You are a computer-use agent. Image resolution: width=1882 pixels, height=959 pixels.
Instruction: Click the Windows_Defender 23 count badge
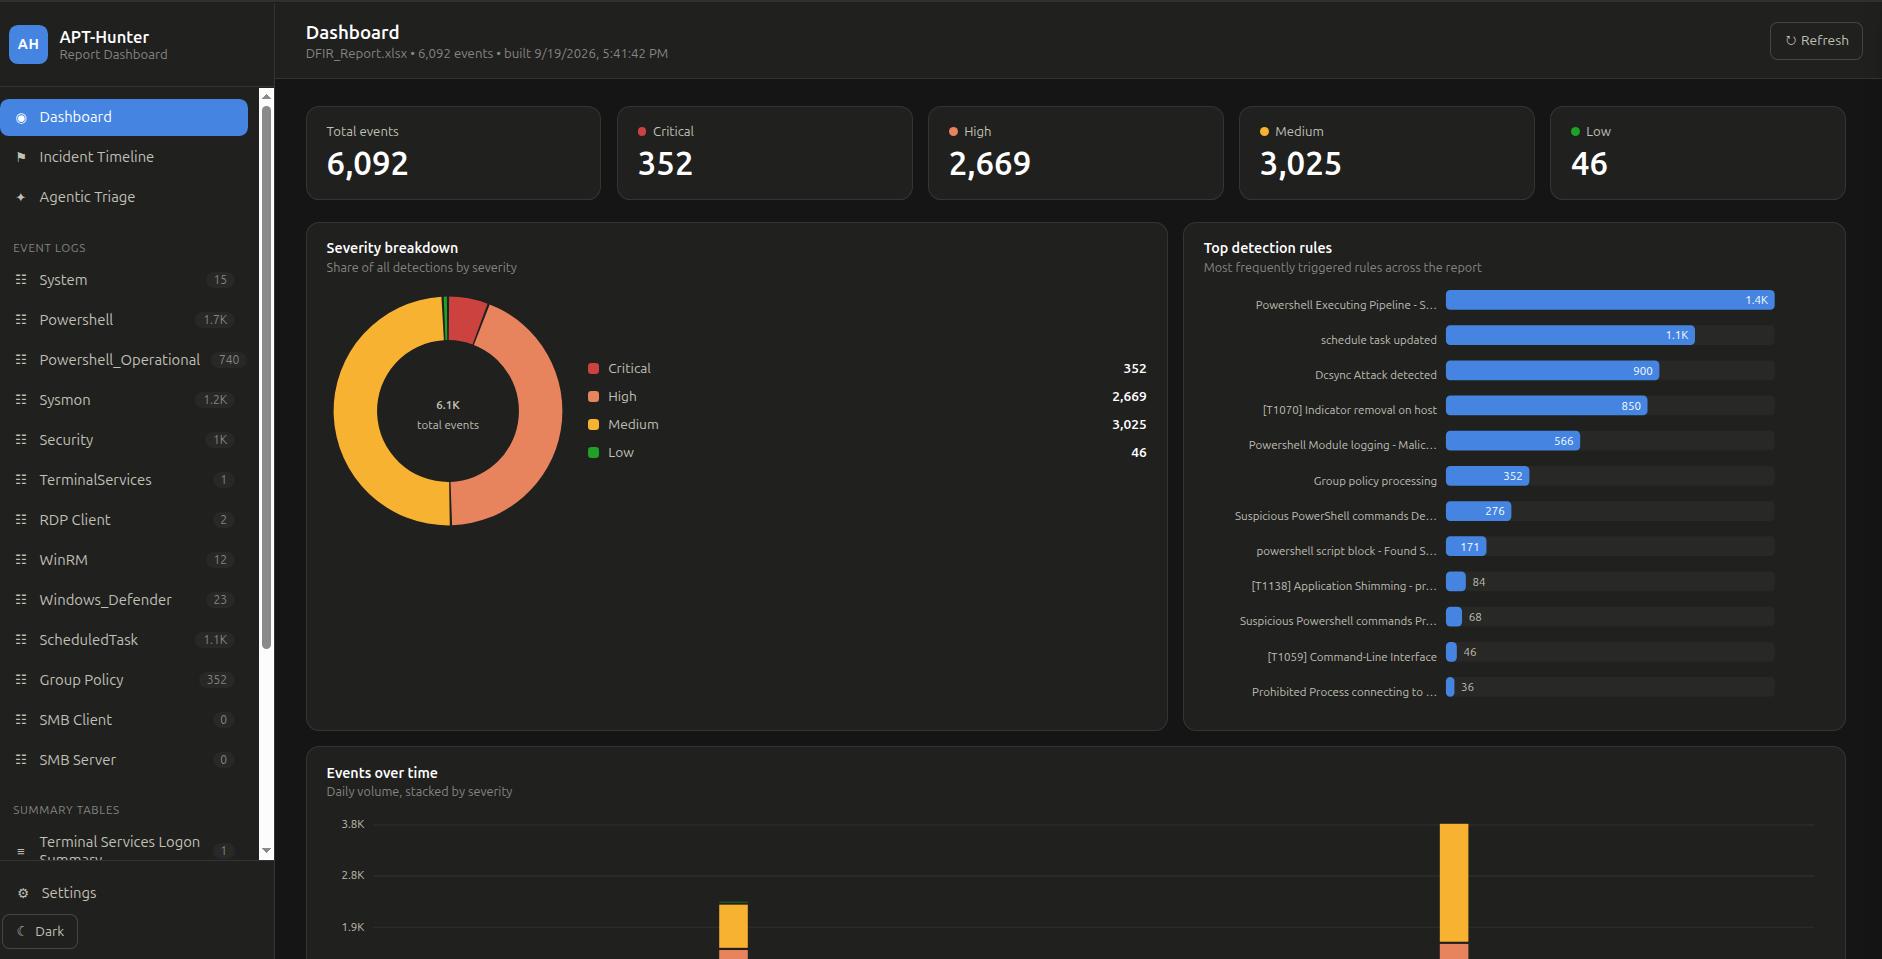pos(220,600)
